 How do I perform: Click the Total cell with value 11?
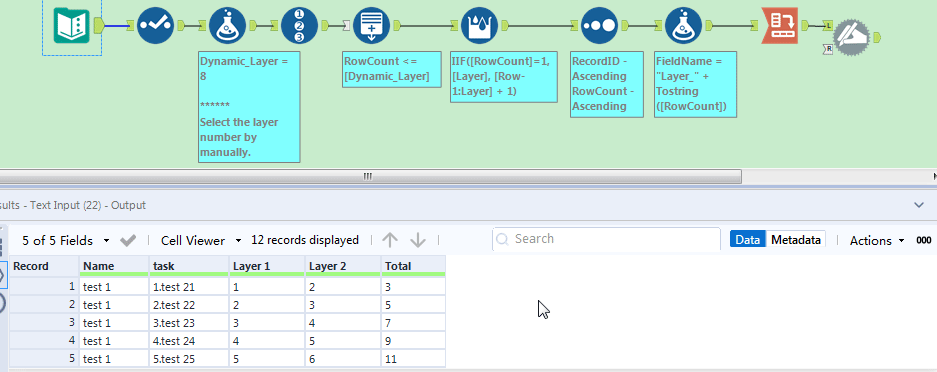[414, 359]
